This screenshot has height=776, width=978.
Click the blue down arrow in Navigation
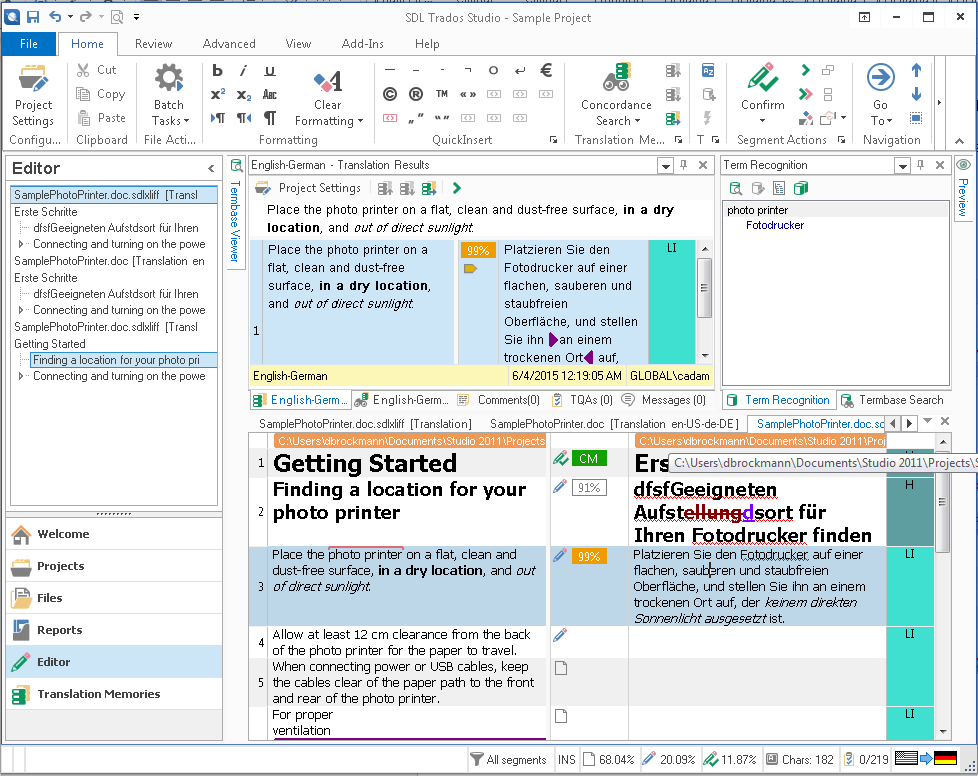pos(916,94)
